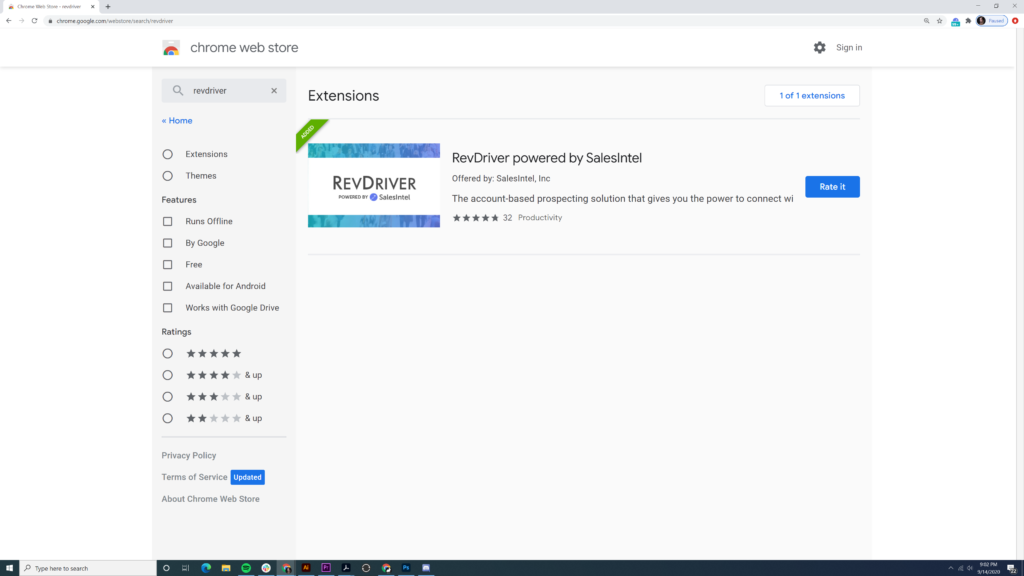Viewport: 1024px width, 576px height.
Task: Bookmark this page with star icon
Action: (x=940, y=21)
